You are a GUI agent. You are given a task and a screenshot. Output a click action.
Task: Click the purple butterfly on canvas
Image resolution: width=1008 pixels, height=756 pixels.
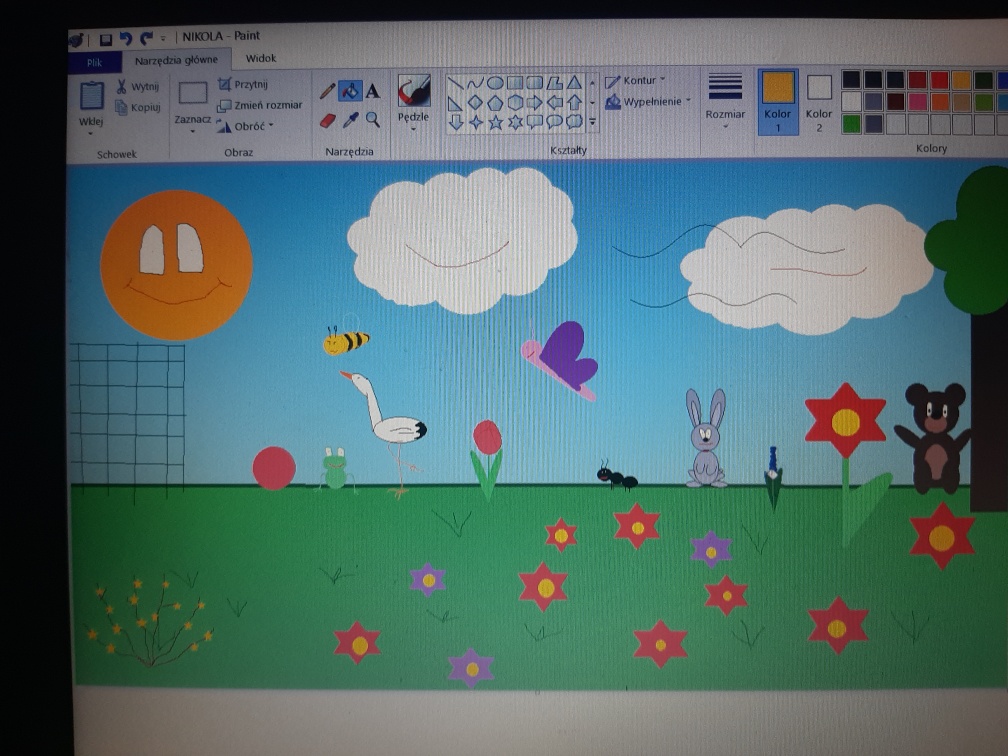pos(562,360)
